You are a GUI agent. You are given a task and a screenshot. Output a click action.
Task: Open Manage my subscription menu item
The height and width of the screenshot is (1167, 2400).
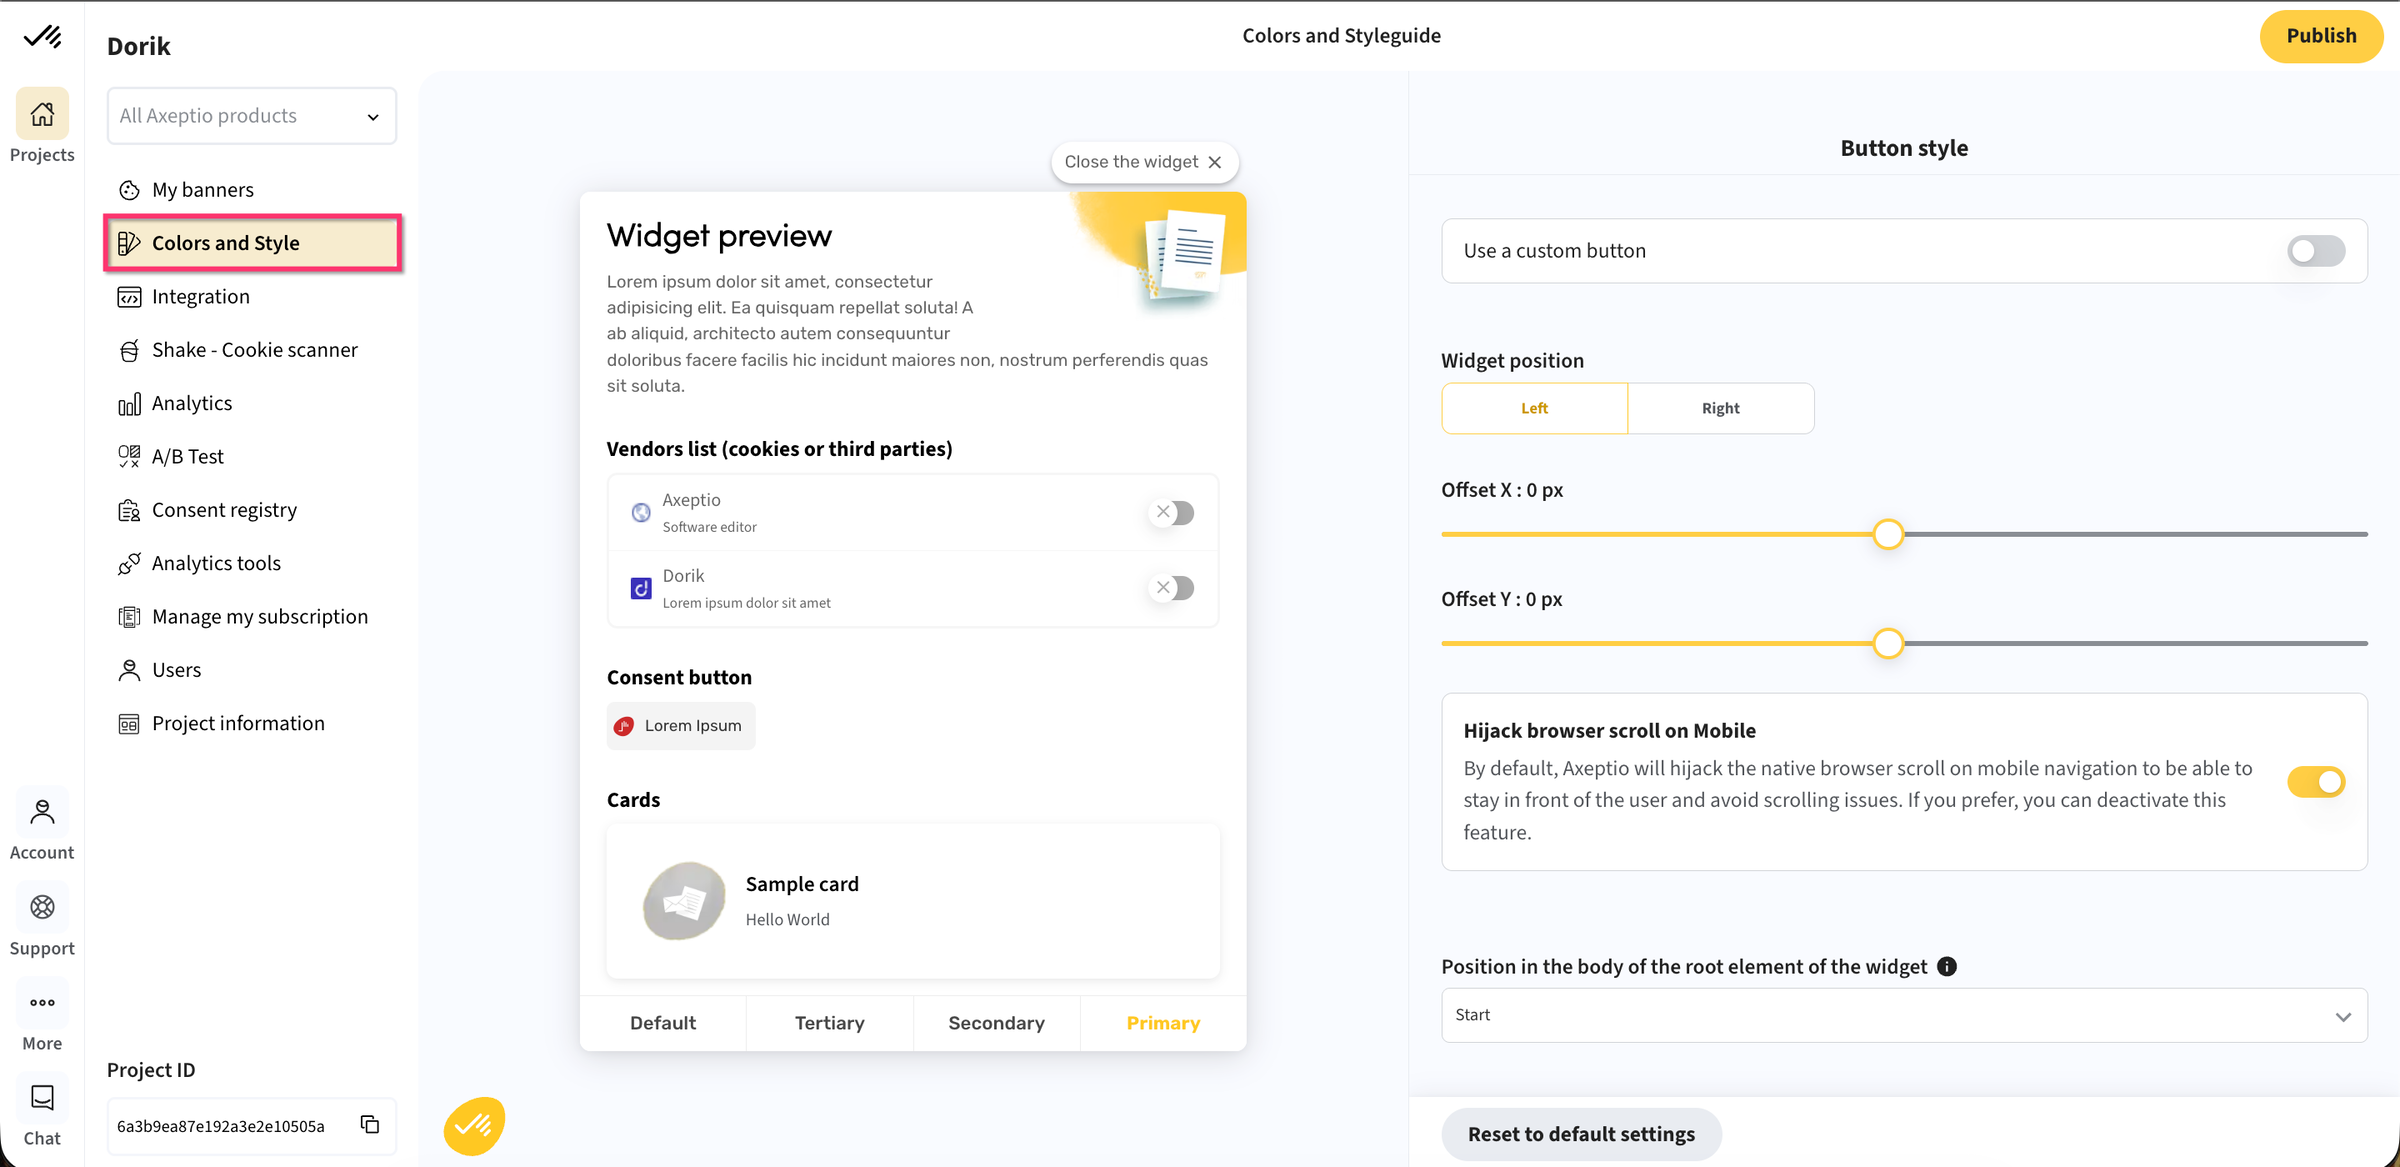(x=252, y=617)
